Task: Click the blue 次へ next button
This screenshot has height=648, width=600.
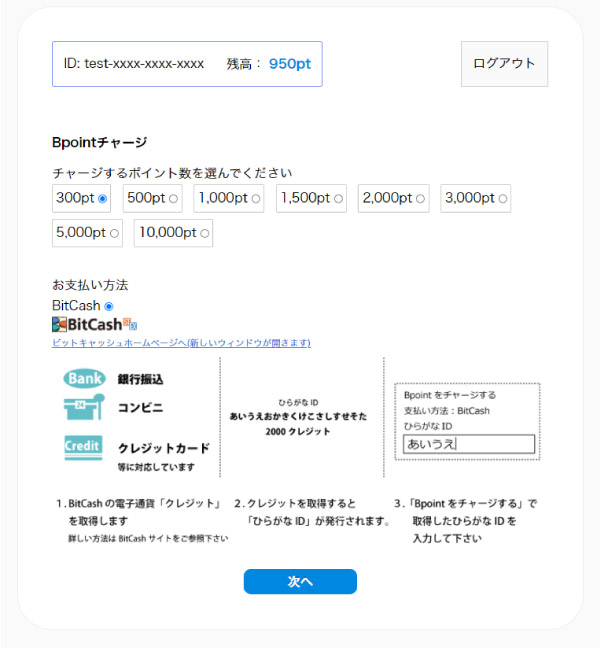Action: [x=300, y=581]
